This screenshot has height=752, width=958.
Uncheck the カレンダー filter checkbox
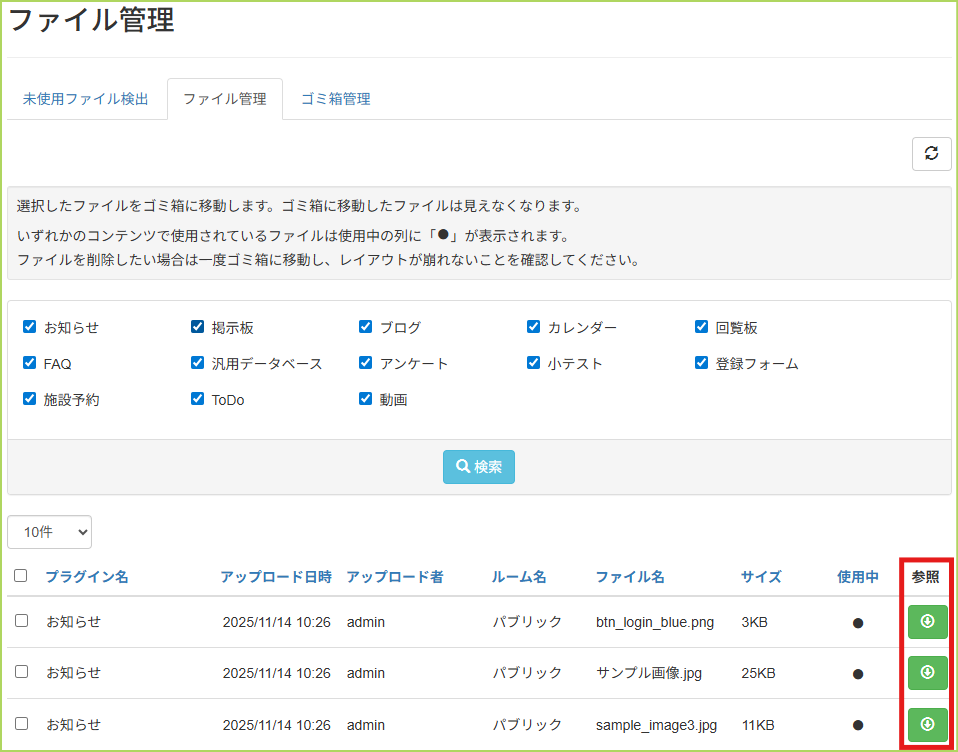coord(534,327)
